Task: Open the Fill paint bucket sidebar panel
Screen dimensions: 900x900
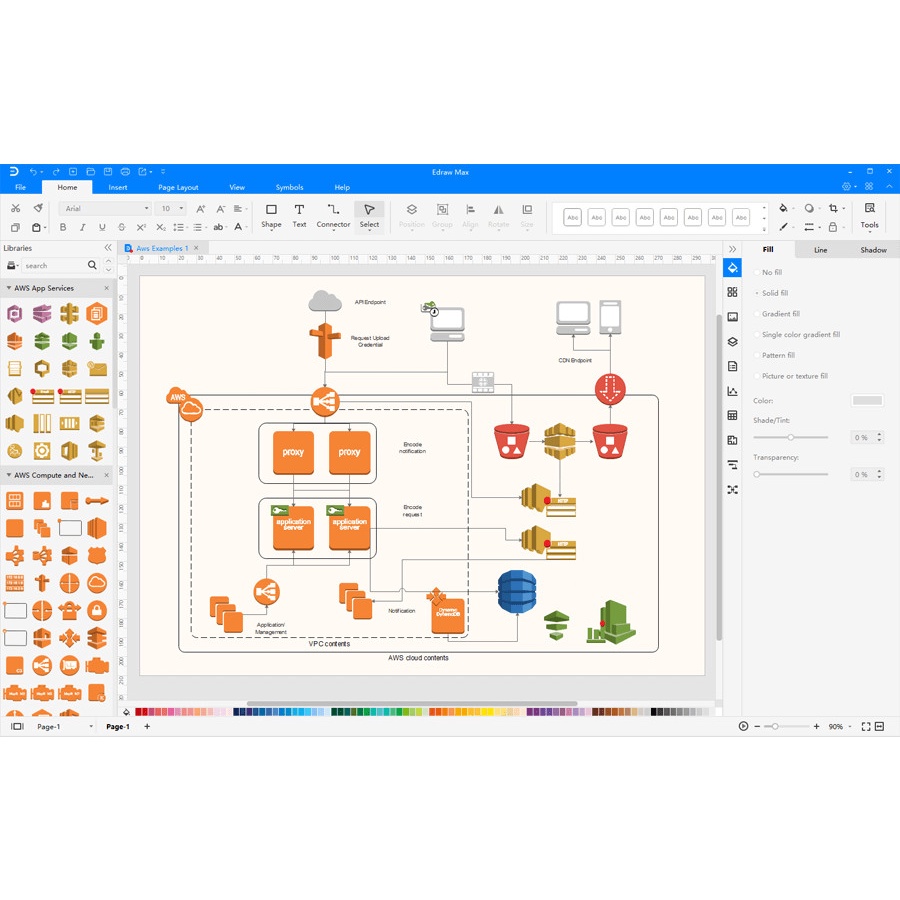Action: click(x=732, y=267)
